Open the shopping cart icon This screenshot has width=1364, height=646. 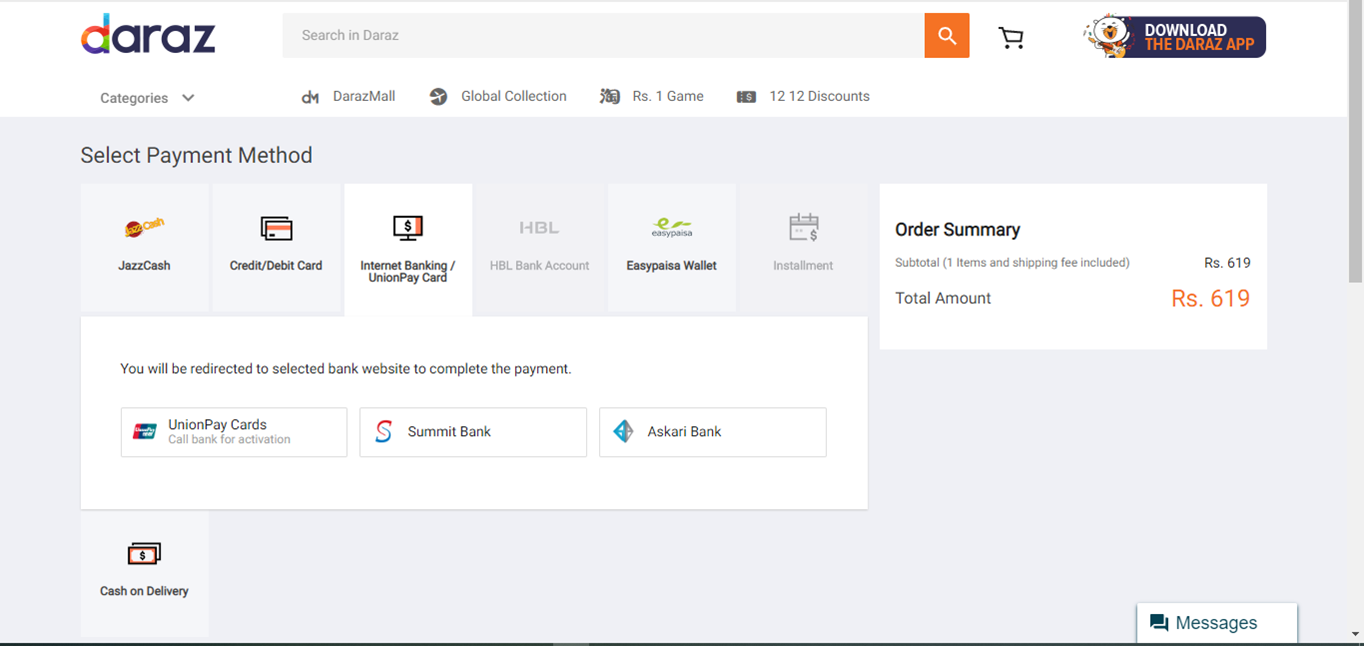pyautogui.click(x=1011, y=38)
